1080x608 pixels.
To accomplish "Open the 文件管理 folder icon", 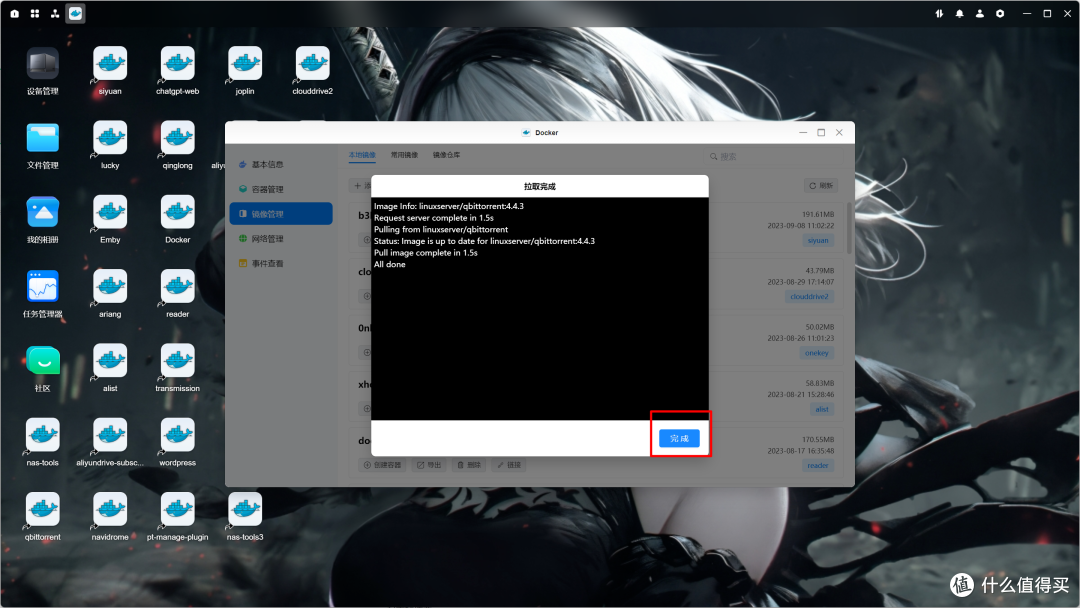I will point(43,145).
